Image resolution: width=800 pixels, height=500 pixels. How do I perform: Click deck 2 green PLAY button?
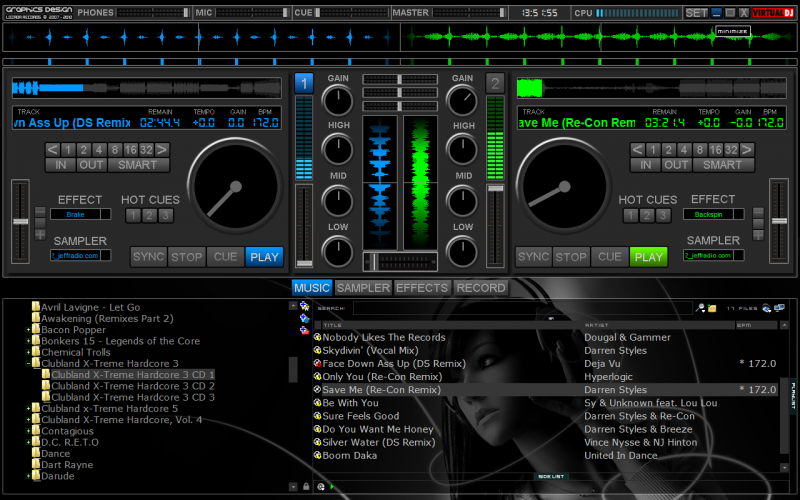tap(648, 257)
